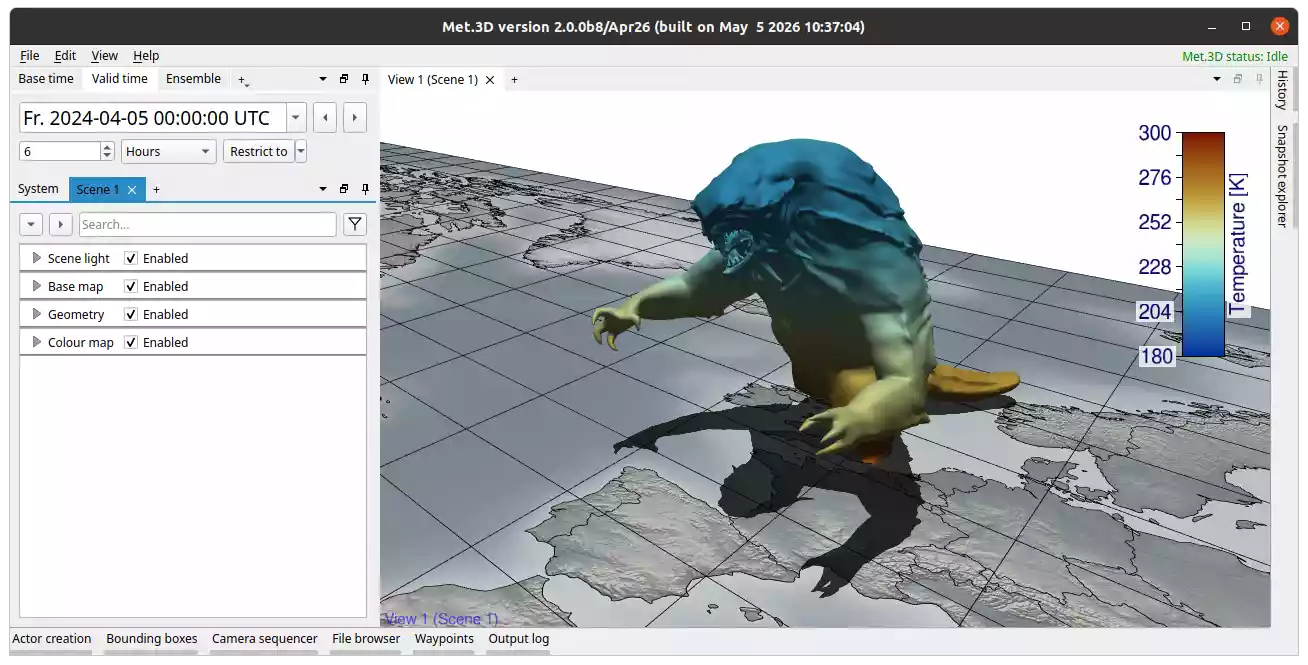Viewport: 1308px width, 665px height.
Task: Increment the time step spinner
Action: tap(108, 147)
